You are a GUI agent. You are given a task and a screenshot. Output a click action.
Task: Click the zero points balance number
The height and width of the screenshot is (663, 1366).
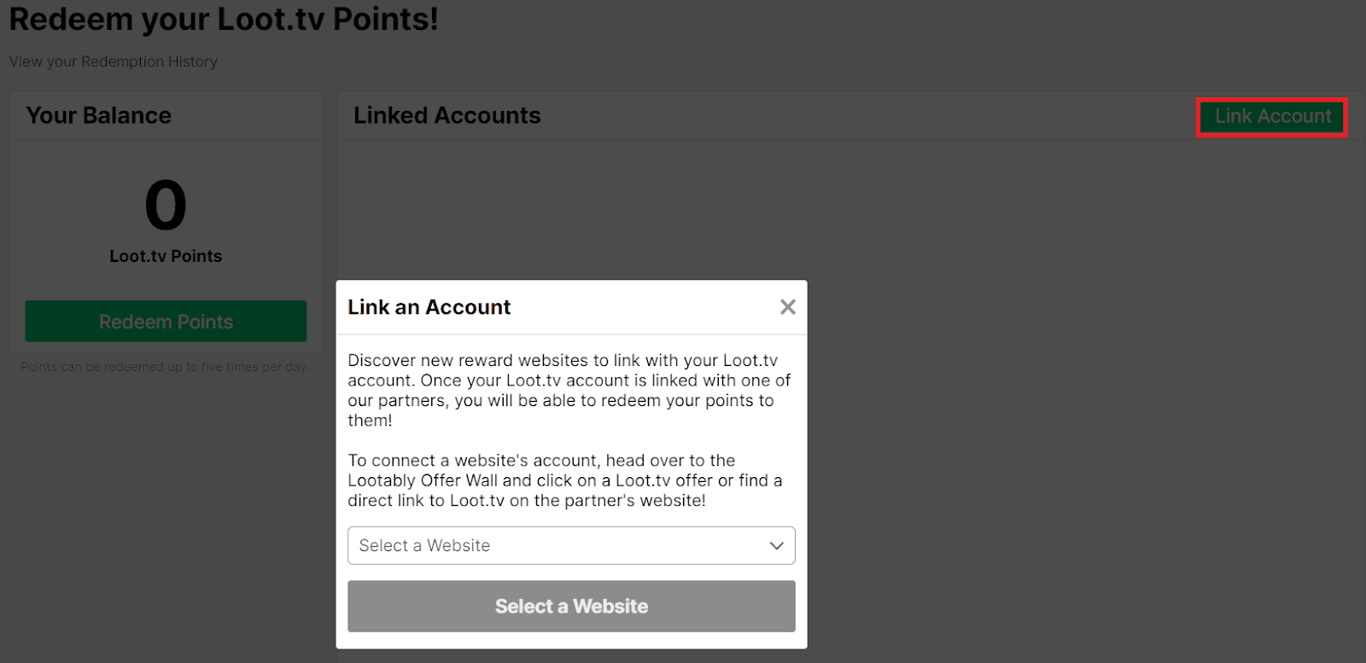[x=165, y=206]
